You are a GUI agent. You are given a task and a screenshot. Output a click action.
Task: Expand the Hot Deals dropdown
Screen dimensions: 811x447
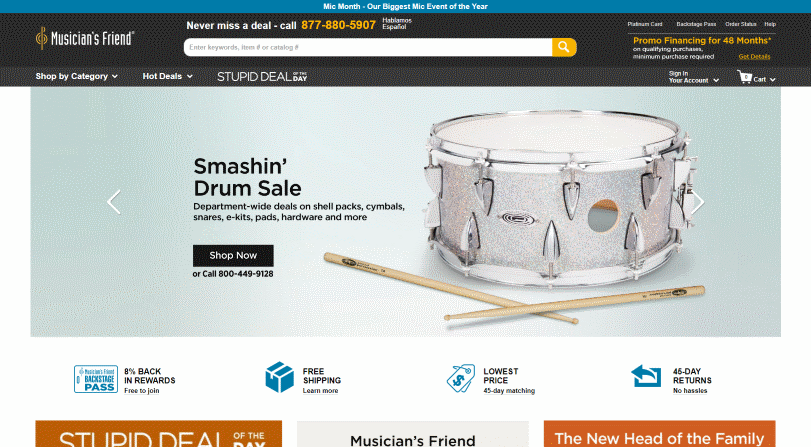point(168,76)
